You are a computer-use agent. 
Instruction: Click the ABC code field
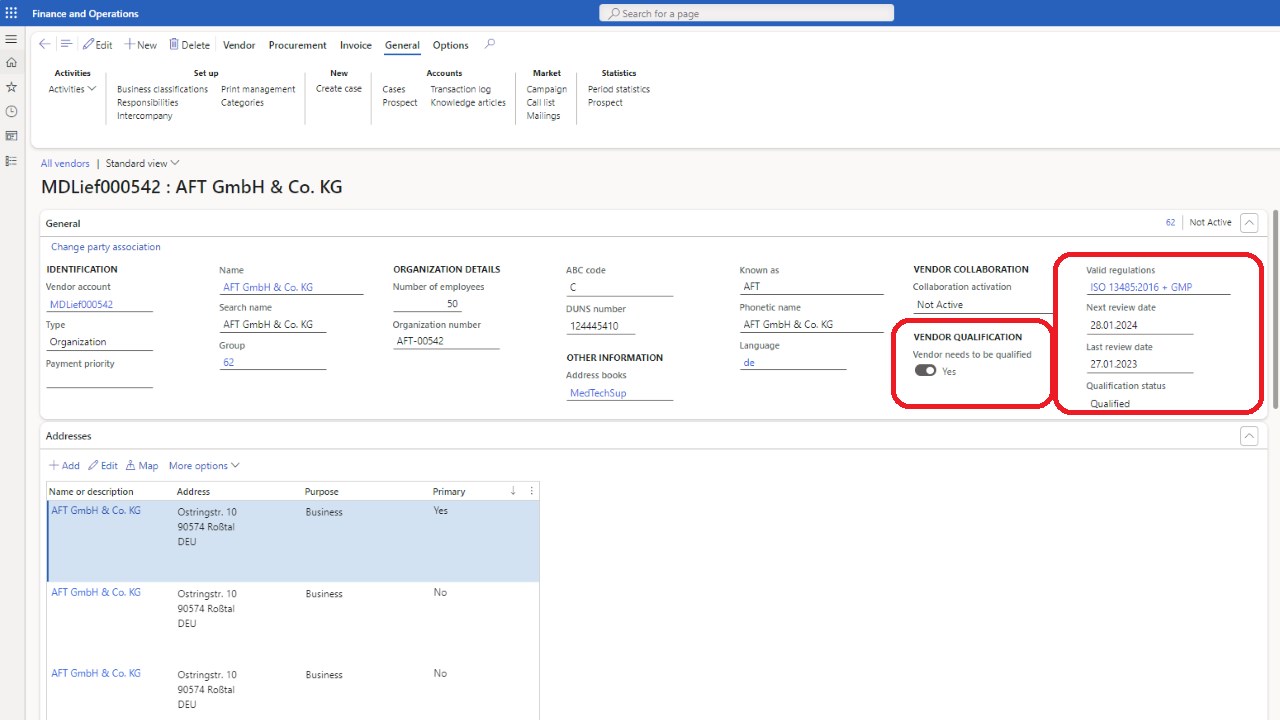(619, 287)
